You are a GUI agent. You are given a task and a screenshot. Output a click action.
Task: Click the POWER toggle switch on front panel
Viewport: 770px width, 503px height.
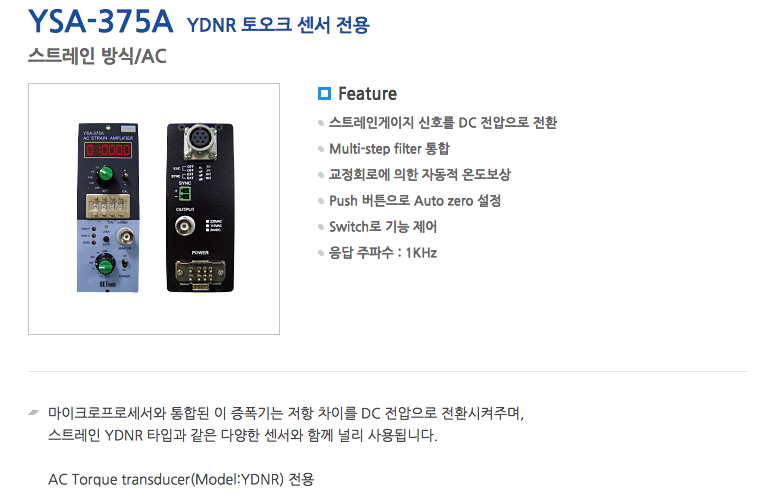pyautogui.click(x=125, y=264)
